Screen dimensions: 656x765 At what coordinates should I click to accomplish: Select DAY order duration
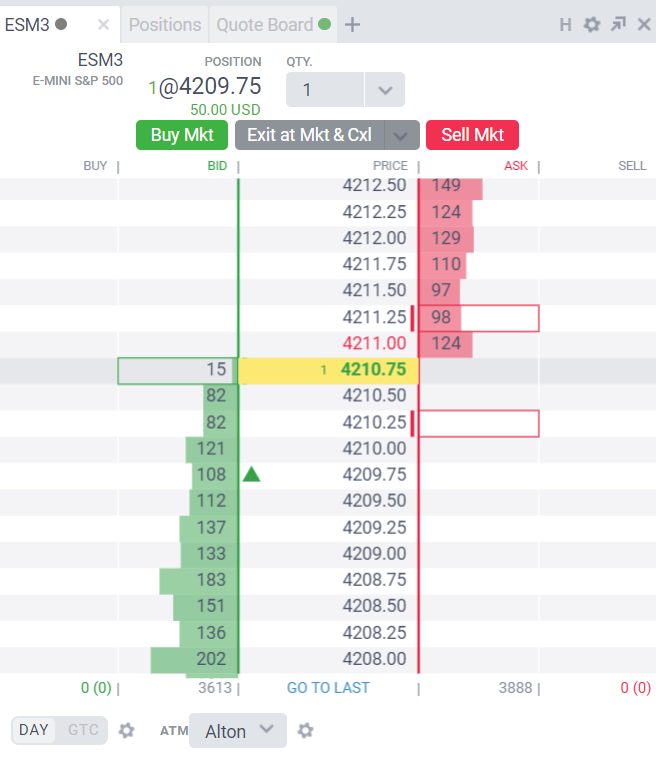coord(34,730)
